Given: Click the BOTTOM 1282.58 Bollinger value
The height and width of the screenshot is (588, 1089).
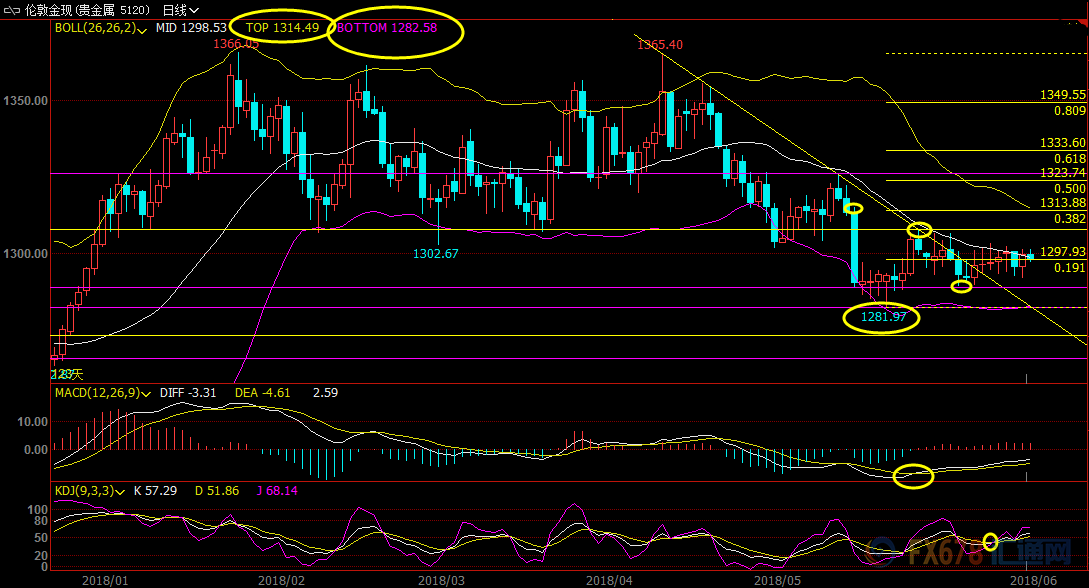Looking at the screenshot, I should pyautogui.click(x=387, y=28).
